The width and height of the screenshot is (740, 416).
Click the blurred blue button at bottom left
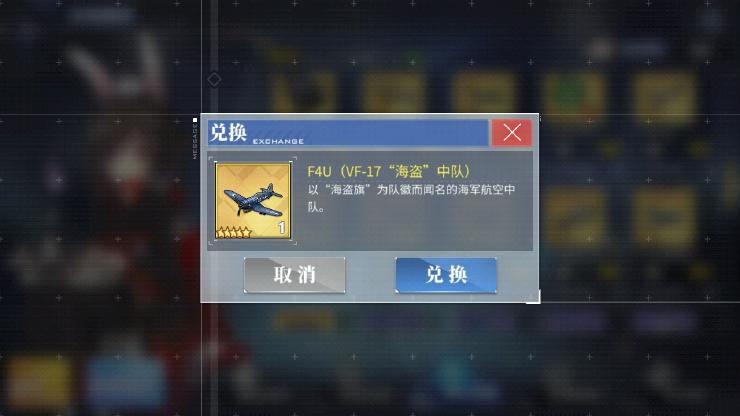tap(126, 382)
